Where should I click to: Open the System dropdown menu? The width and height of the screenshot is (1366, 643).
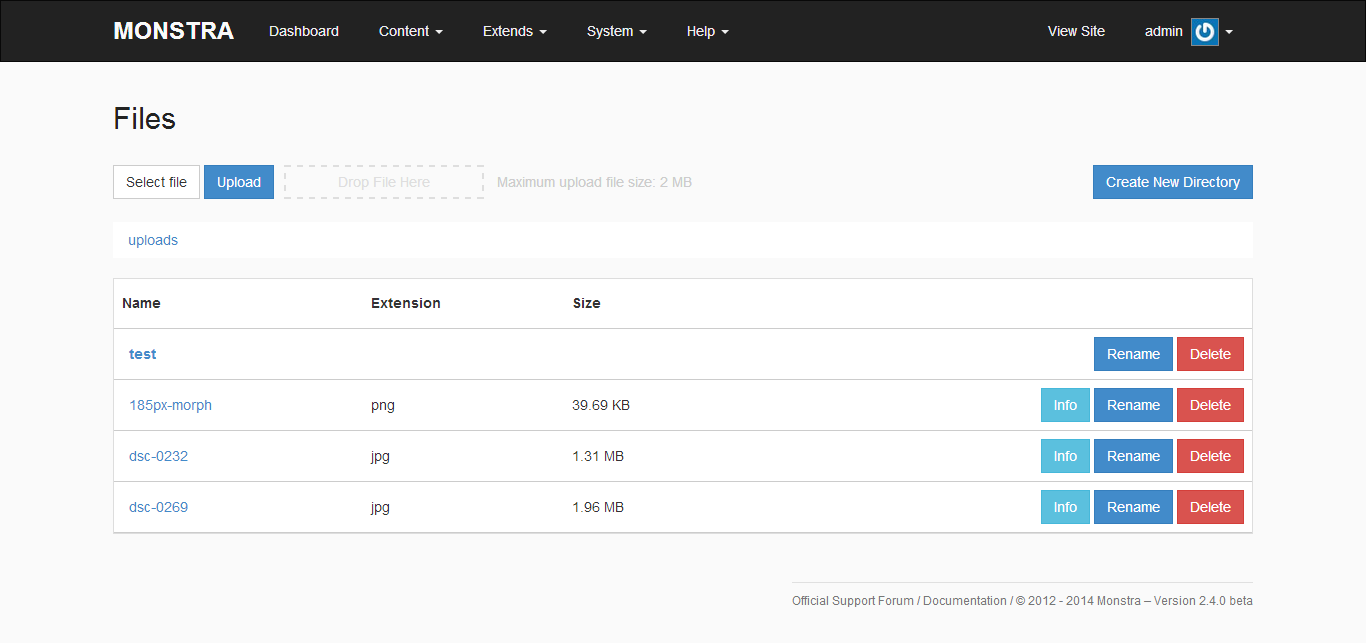pos(616,31)
